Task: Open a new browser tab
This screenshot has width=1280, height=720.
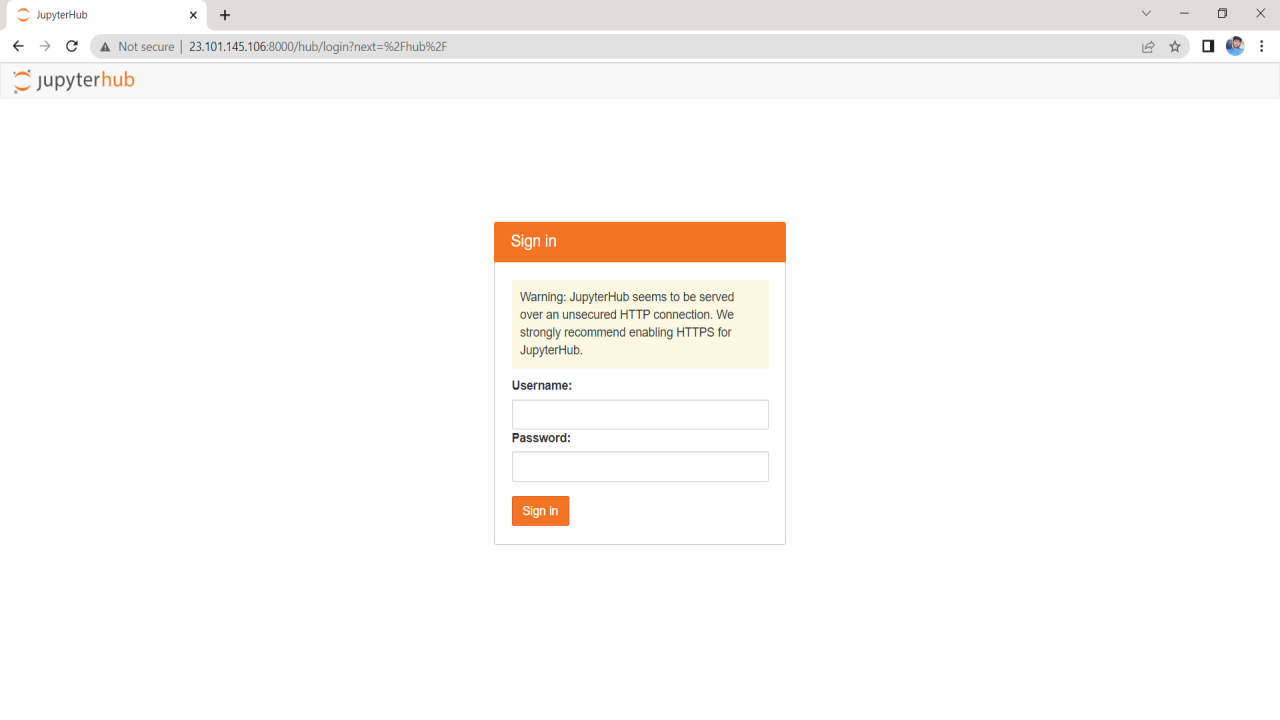Action: coord(225,15)
